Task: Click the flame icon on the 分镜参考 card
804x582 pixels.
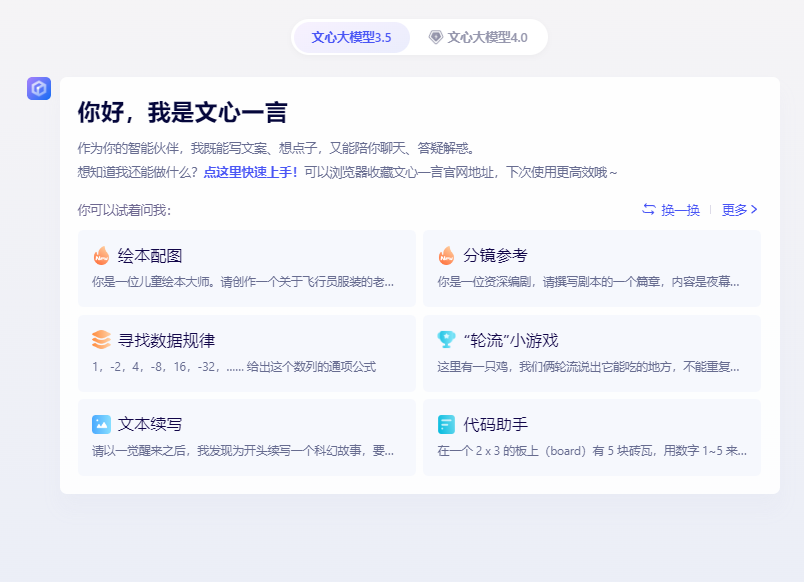Action: [447, 255]
